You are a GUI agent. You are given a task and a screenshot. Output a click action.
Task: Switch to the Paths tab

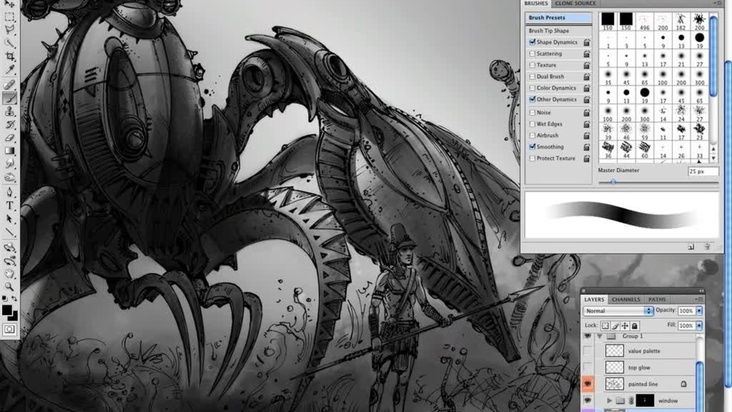pyautogui.click(x=657, y=300)
